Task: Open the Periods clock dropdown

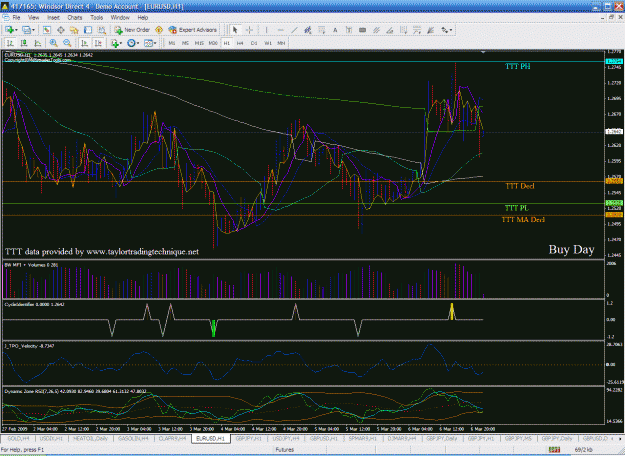Action: pos(133,43)
